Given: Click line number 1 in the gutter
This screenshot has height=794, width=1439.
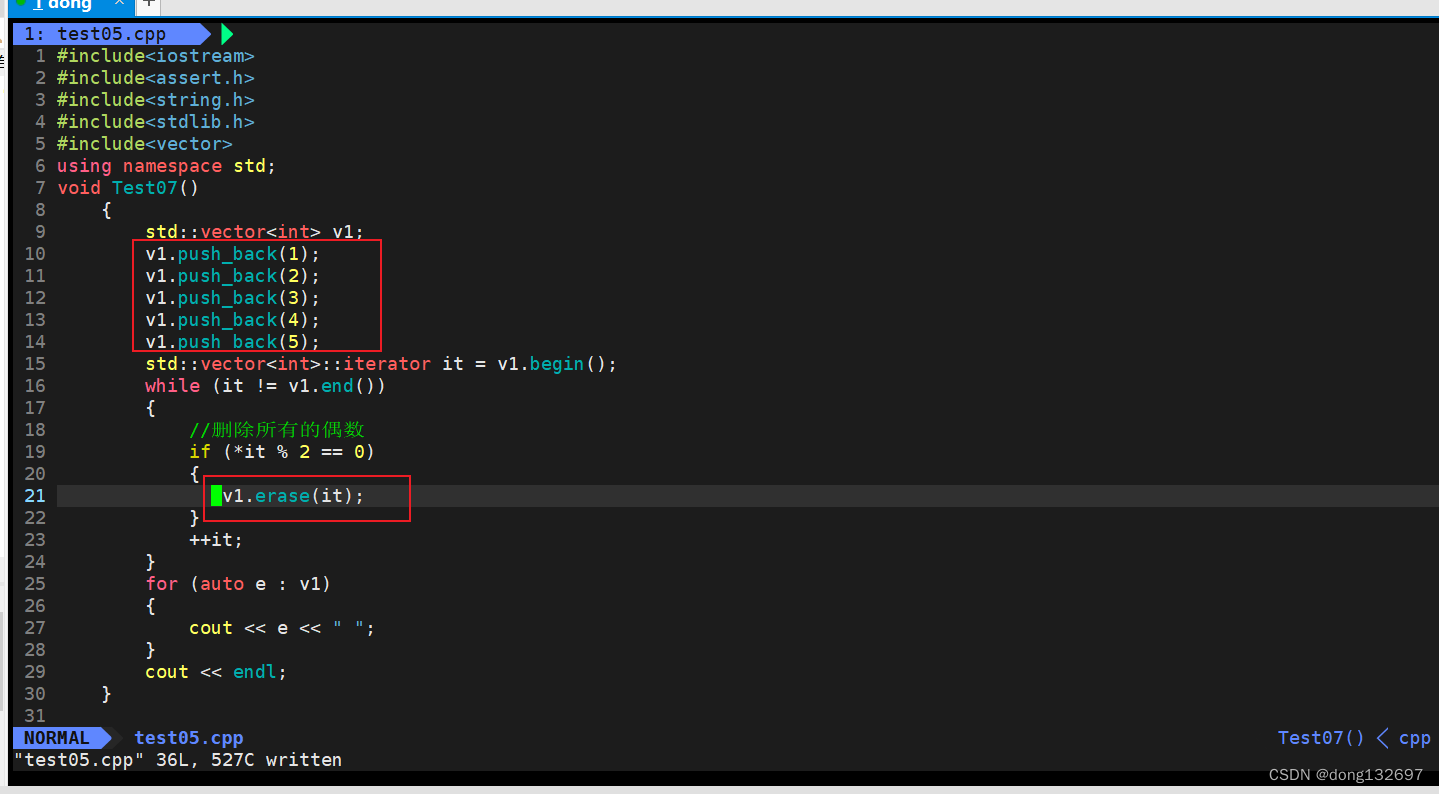Looking at the screenshot, I should pos(41,56).
